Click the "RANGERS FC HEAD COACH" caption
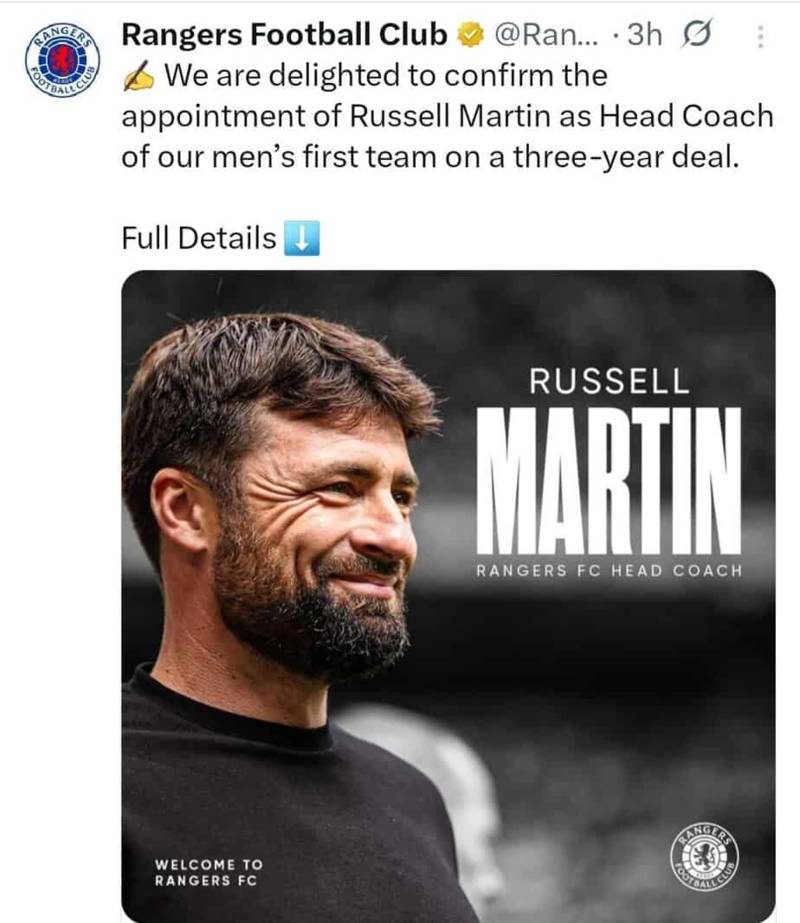The height and width of the screenshot is (923, 800). 609,570
